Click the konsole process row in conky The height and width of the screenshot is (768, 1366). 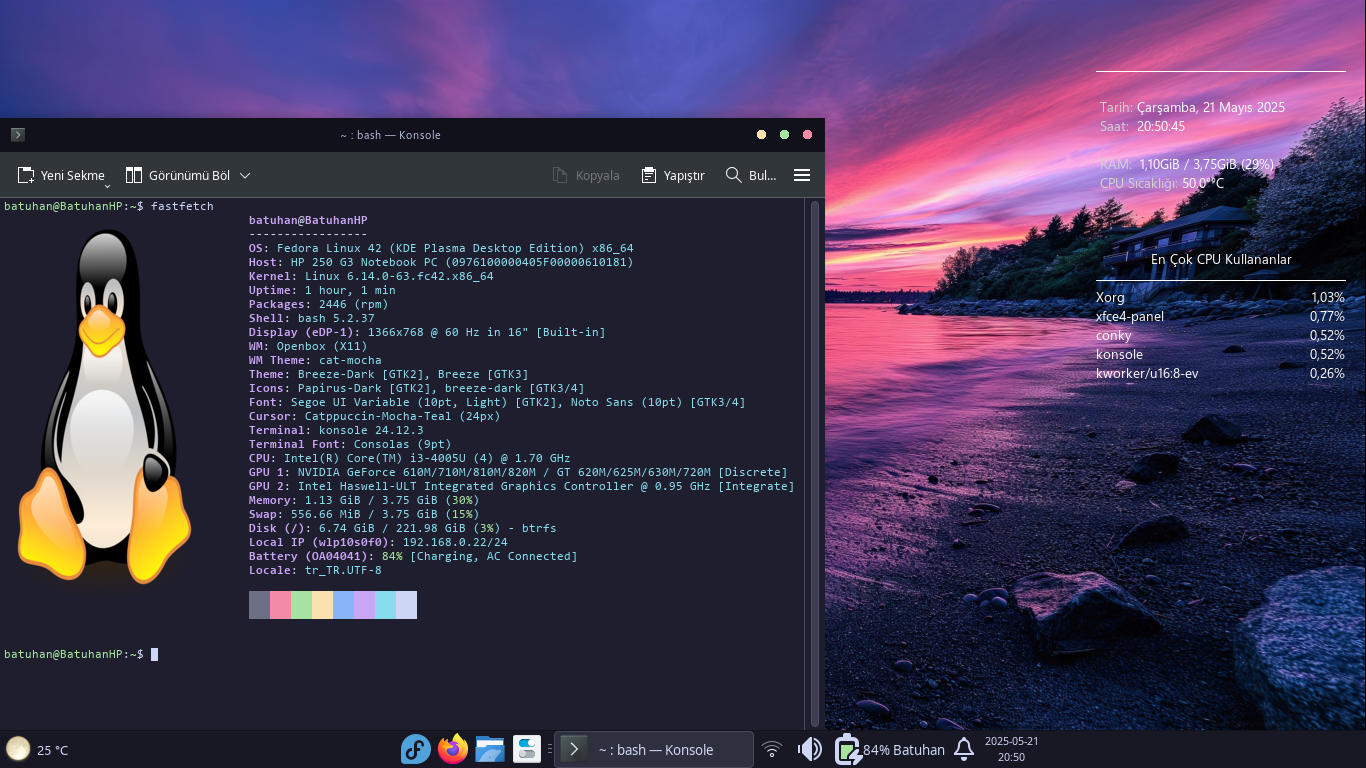[x=1220, y=354]
